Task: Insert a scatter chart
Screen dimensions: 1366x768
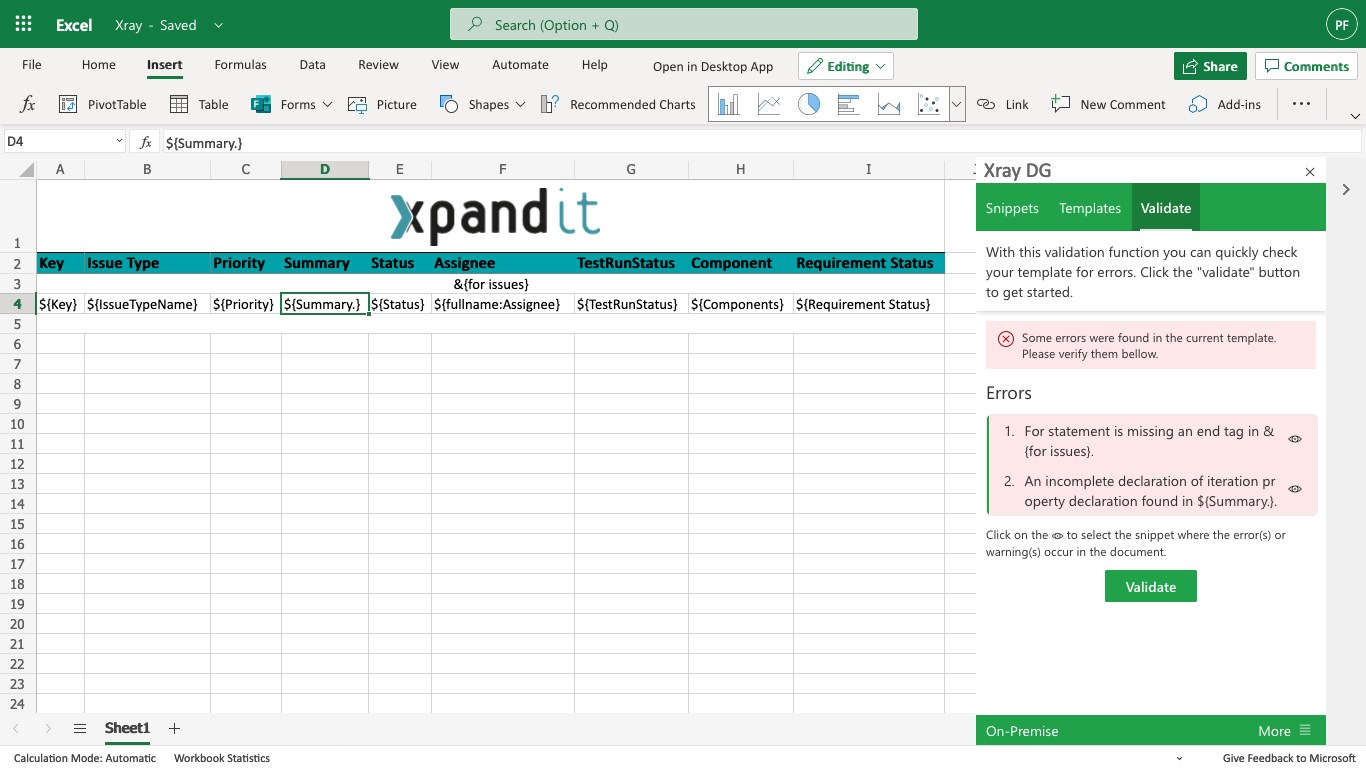Action: [x=928, y=104]
